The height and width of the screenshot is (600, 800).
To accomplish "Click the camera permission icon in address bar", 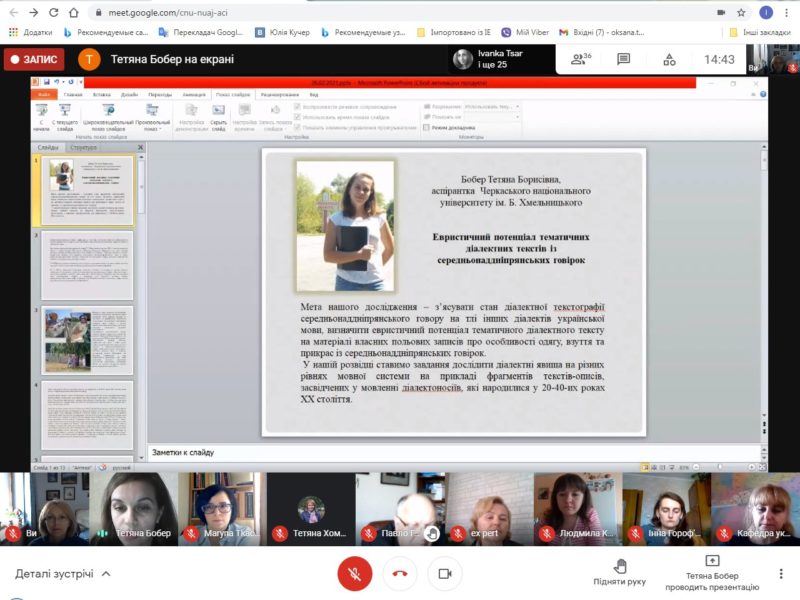I will pyautogui.click(x=721, y=12).
